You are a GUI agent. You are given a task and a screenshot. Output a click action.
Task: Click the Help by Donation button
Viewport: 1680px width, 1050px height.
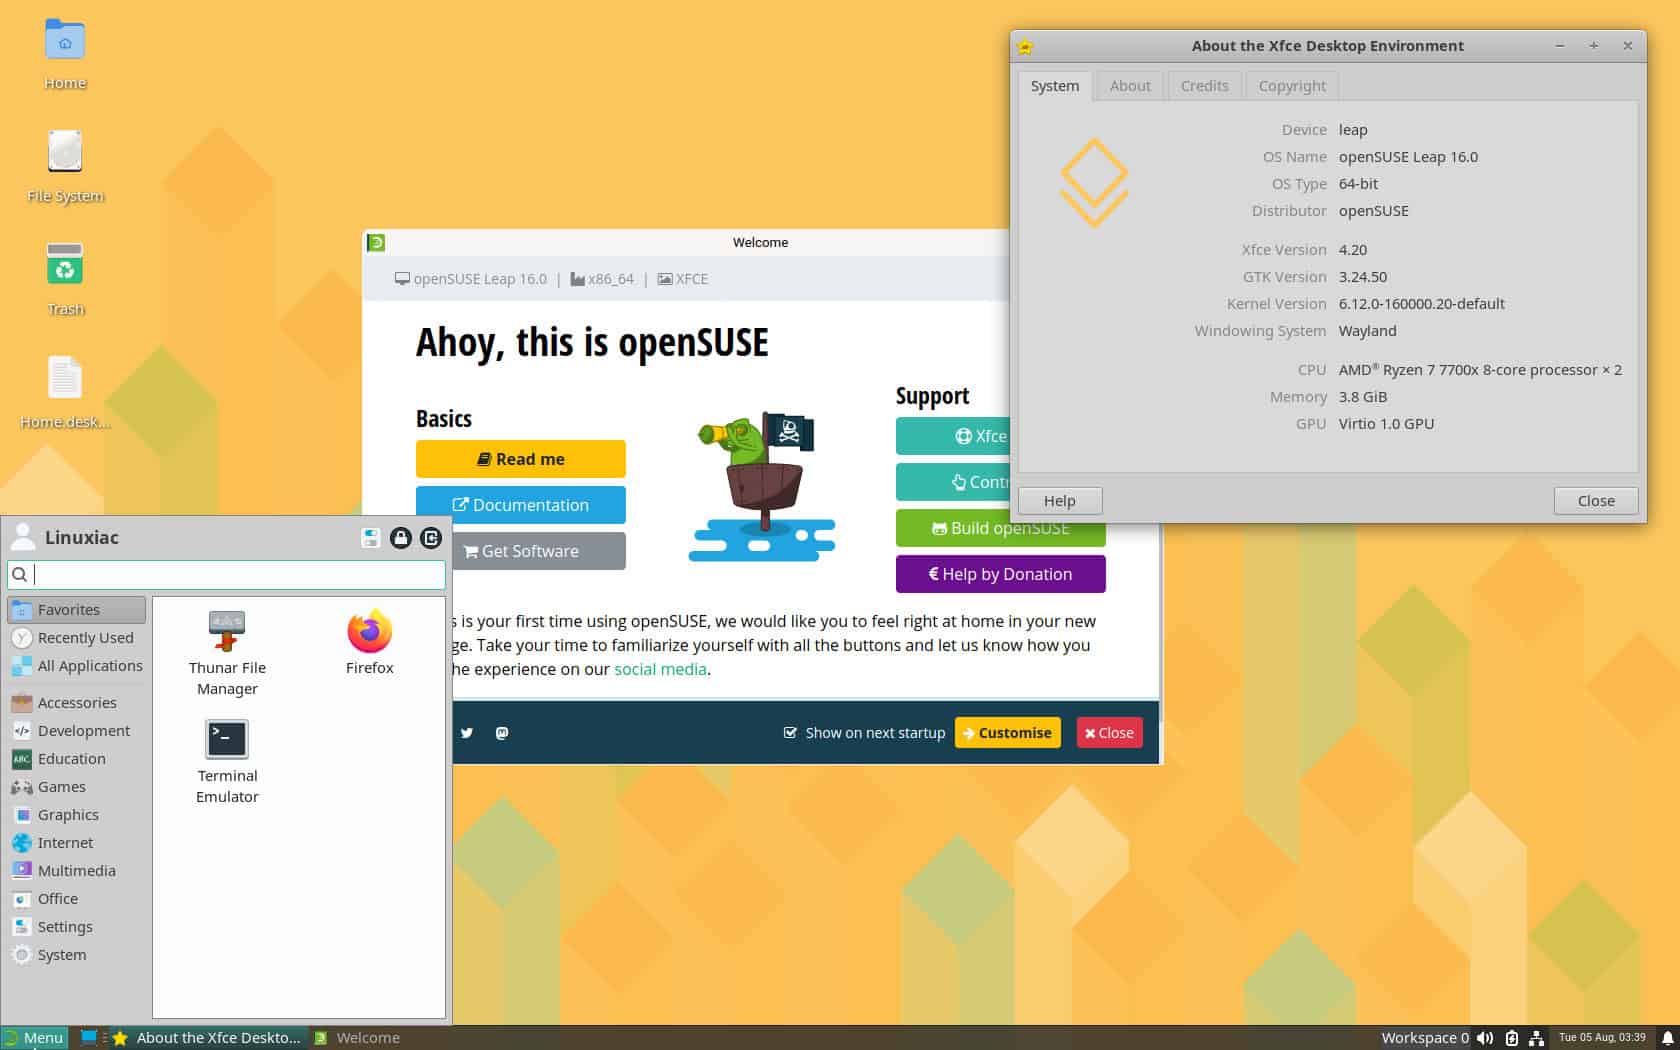(1000, 574)
